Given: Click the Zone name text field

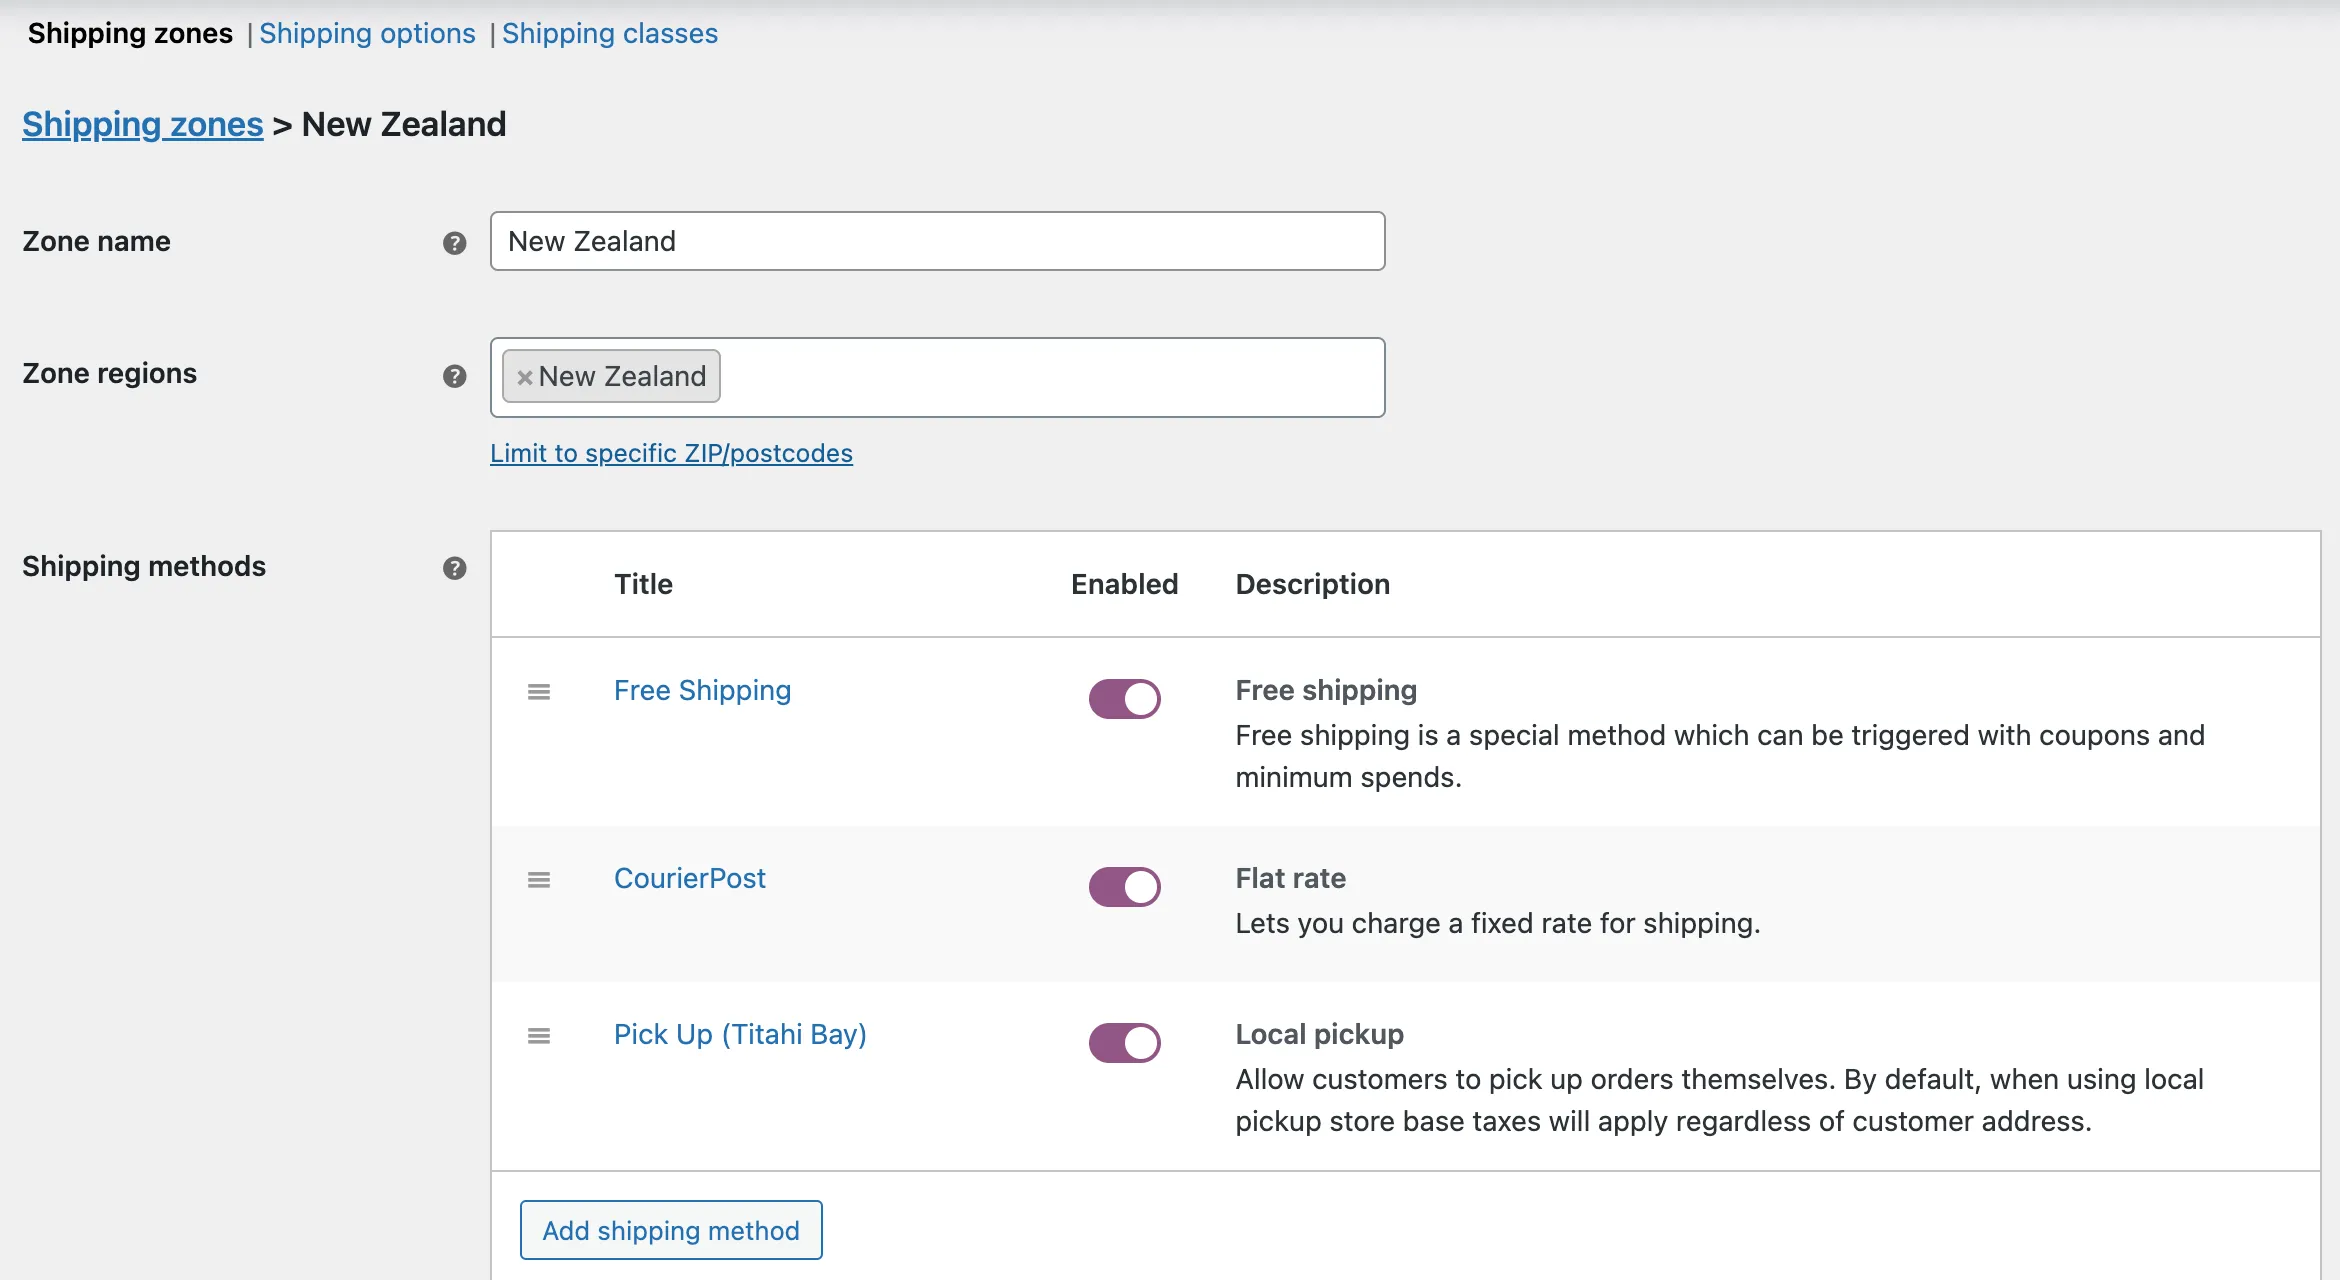Looking at the screenshot, I should [937, 241].
